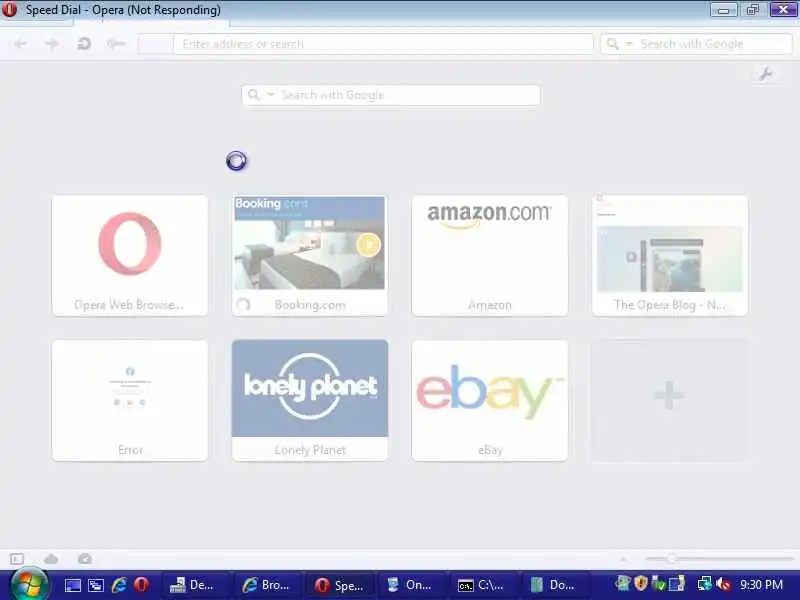The image size is (800, 600).
Task: Switch to 'Bro...' Internet Explorer taskbar button
Action: [x=269, y=585]
